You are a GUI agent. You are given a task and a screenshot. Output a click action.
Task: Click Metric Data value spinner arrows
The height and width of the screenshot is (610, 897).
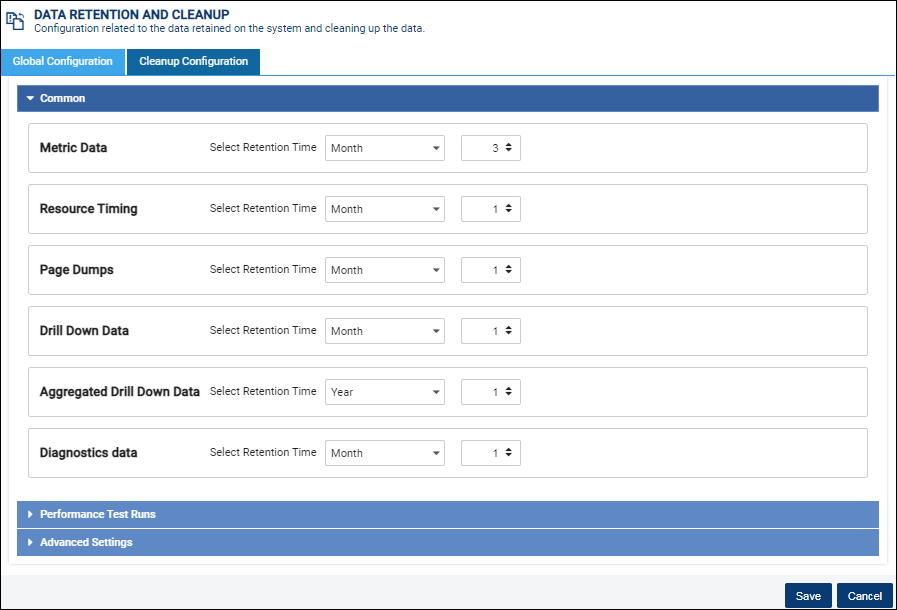tap(509, 148)
